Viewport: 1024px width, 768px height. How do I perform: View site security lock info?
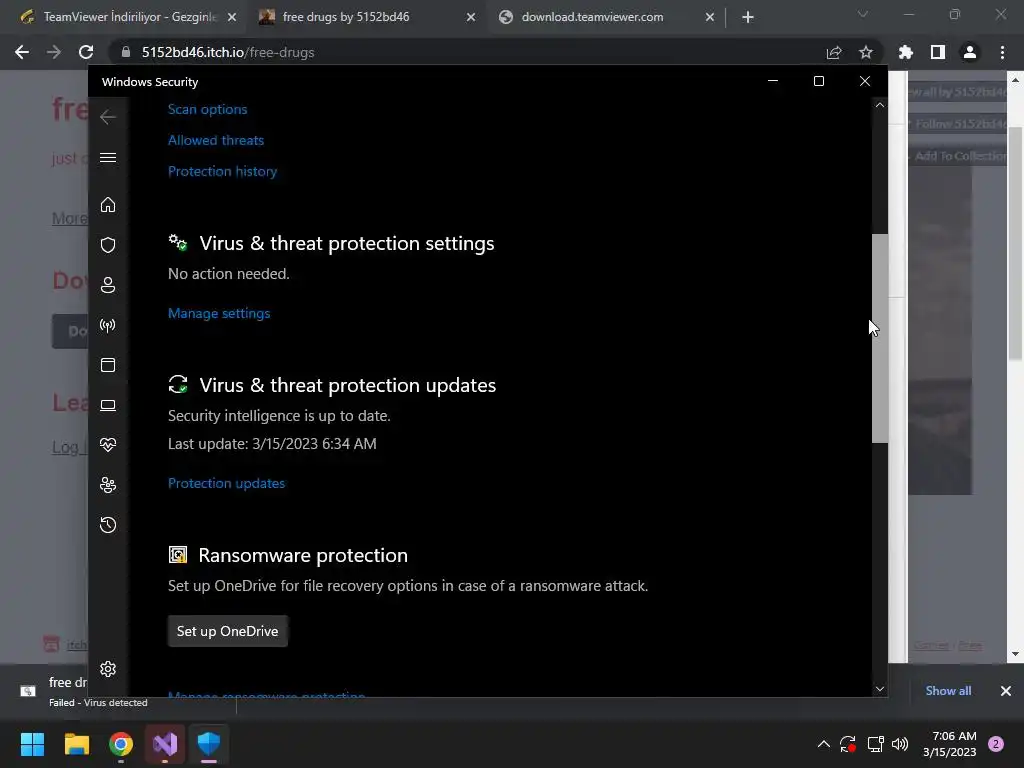(126, 52)
